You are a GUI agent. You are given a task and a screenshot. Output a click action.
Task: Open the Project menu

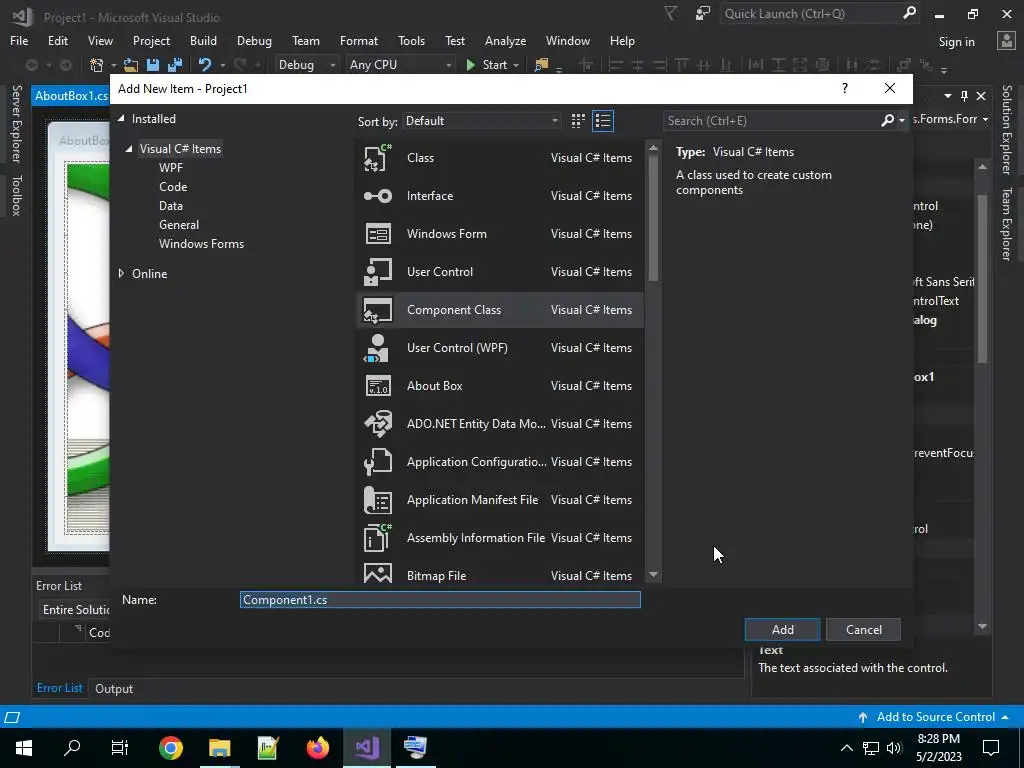click(x=152, y=40)
